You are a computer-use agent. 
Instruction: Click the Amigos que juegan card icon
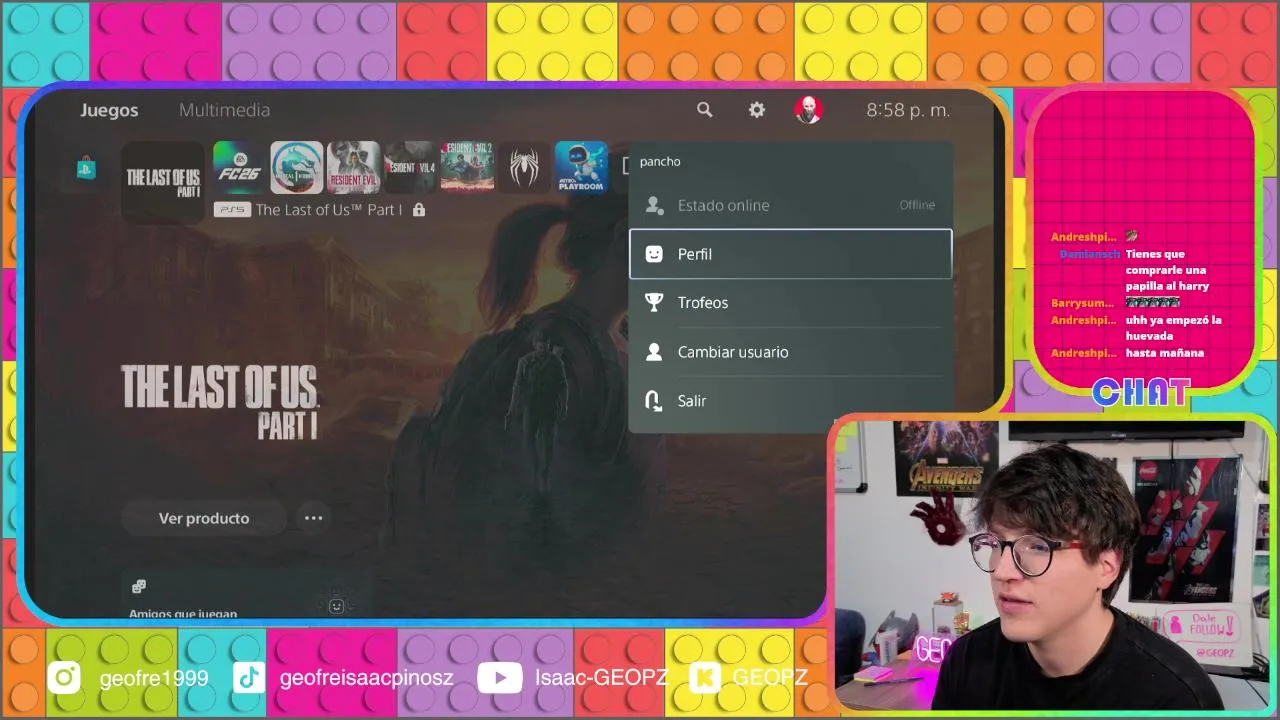[x=139, y=586]
